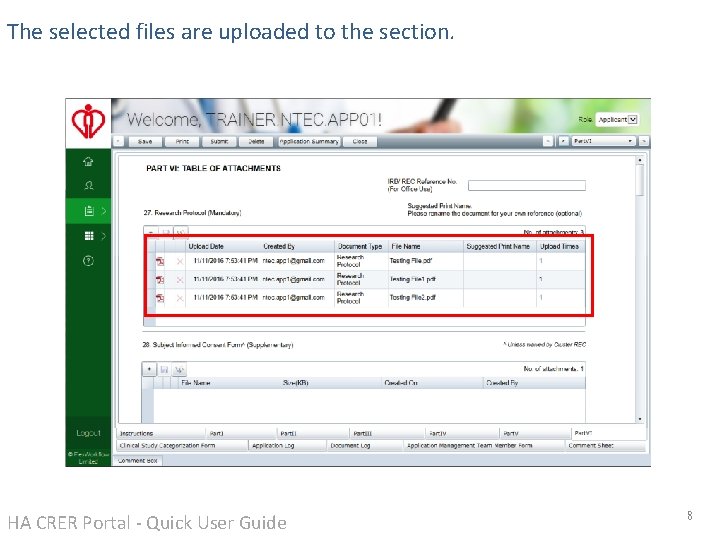720x540 pixels.
Task: Open PDF icon for Testing File.pdf
Action: point(160,261)
